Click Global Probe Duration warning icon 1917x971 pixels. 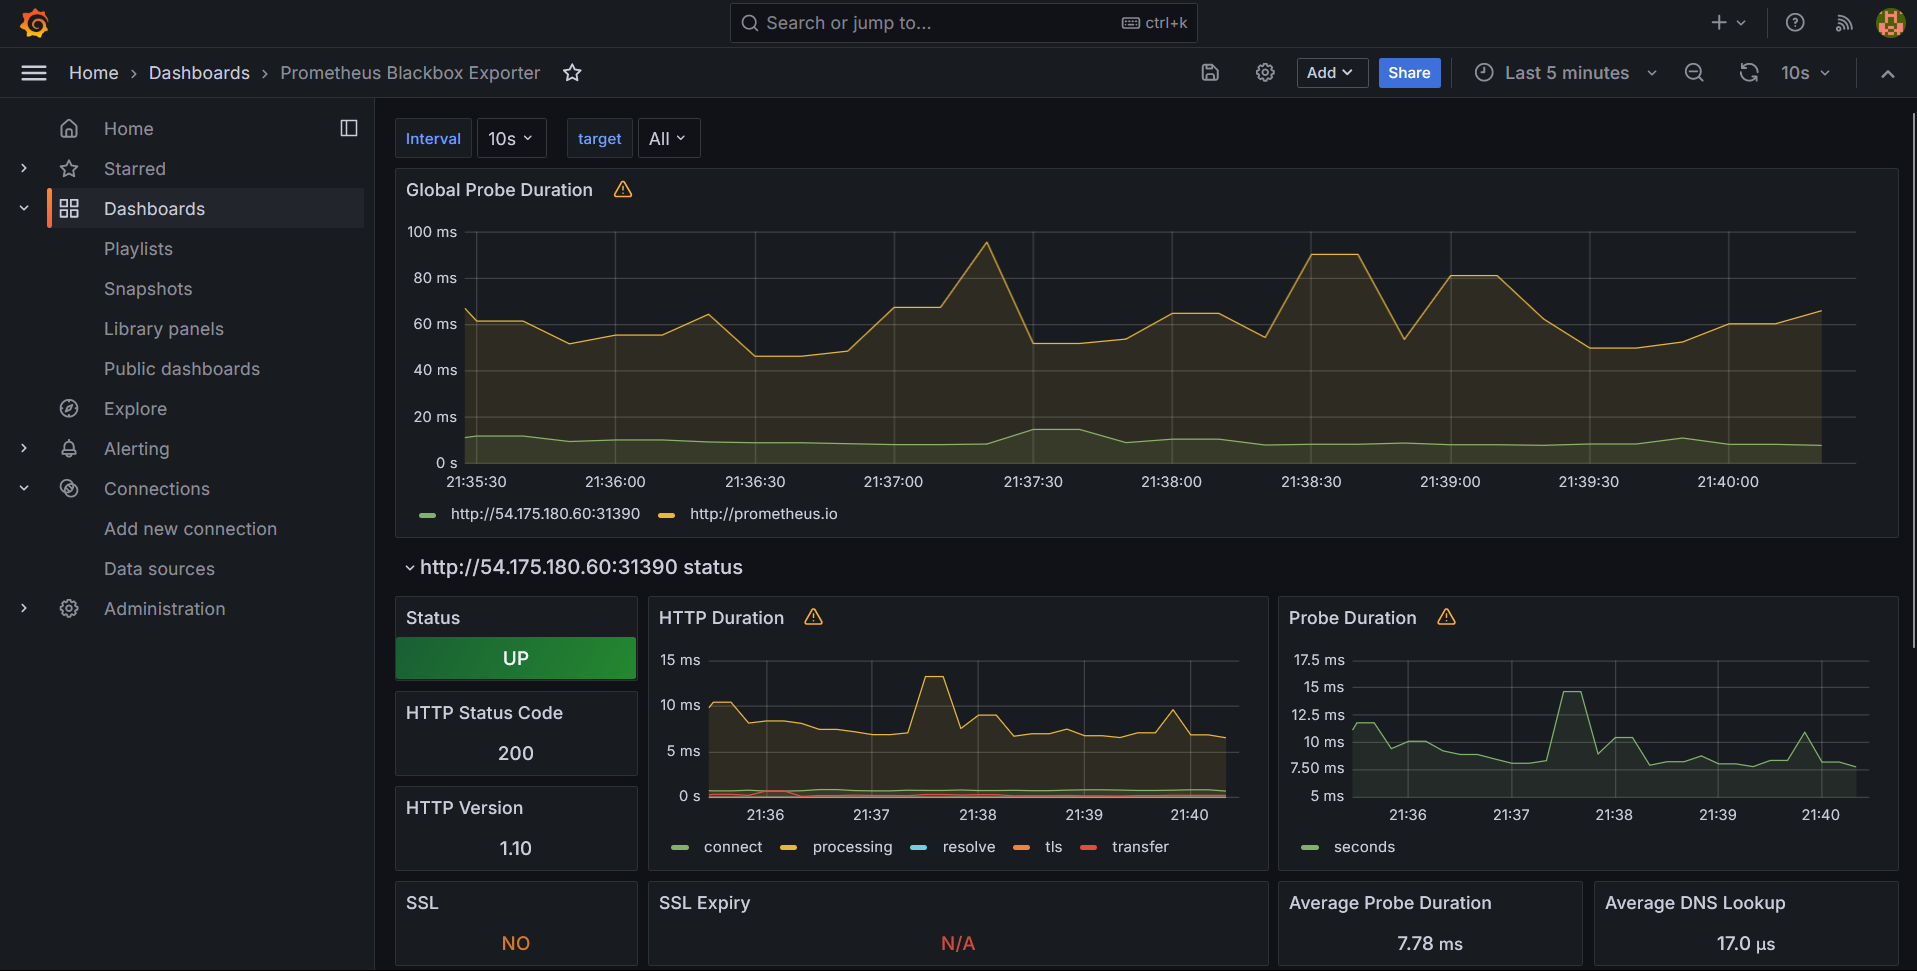tap(623, 190)
